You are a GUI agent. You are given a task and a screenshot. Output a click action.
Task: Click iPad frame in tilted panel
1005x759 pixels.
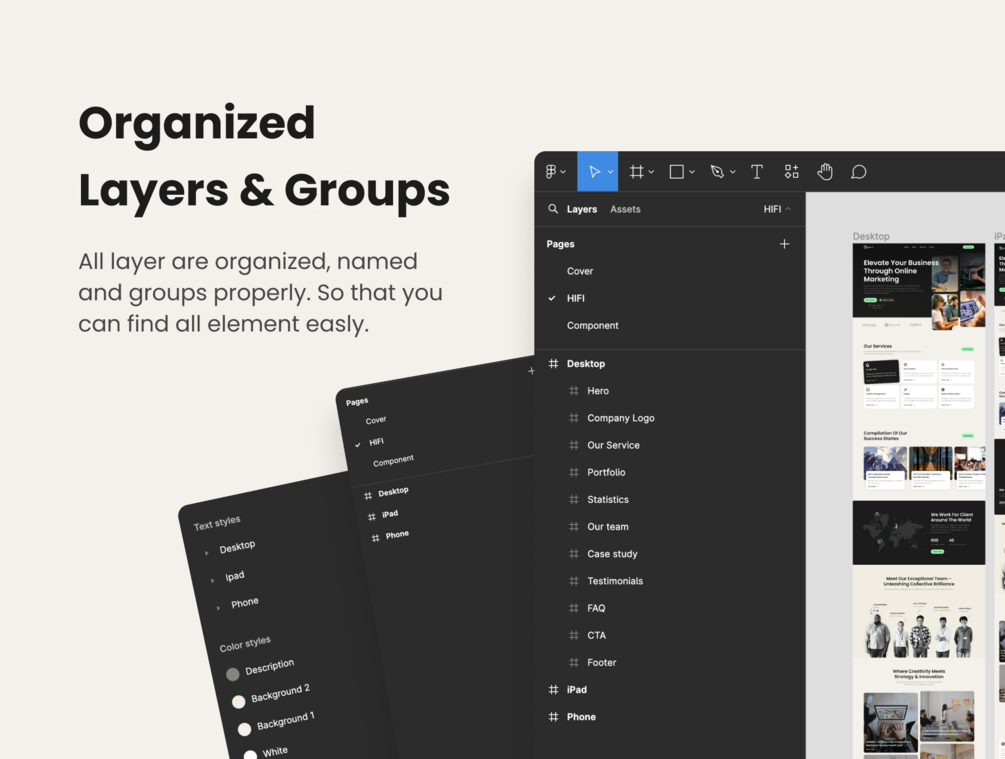390,514
